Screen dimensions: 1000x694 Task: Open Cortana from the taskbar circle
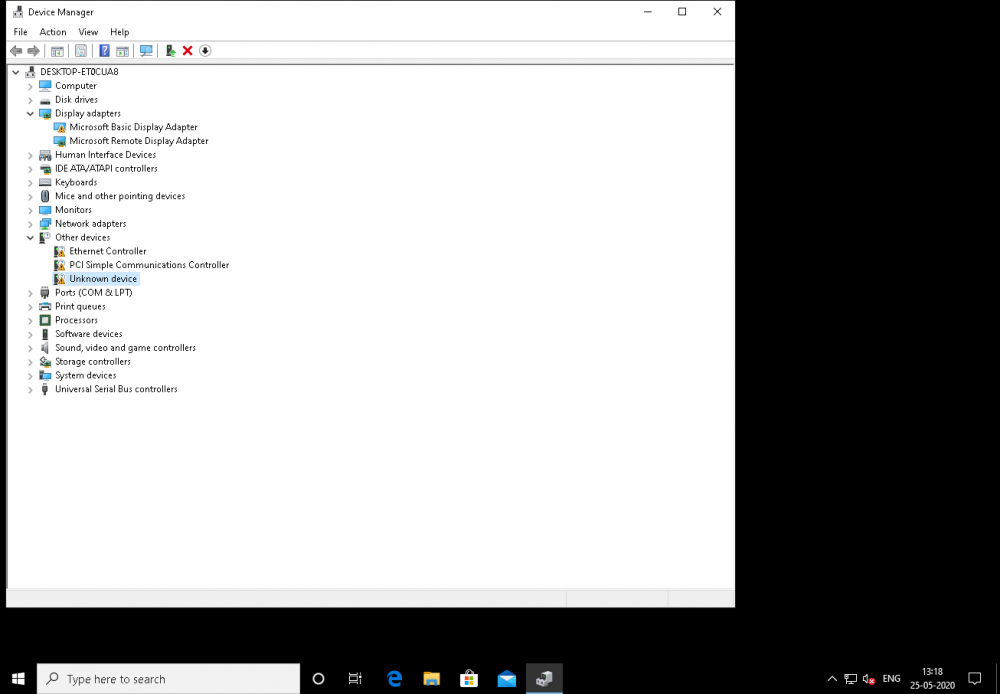(318, 679)
